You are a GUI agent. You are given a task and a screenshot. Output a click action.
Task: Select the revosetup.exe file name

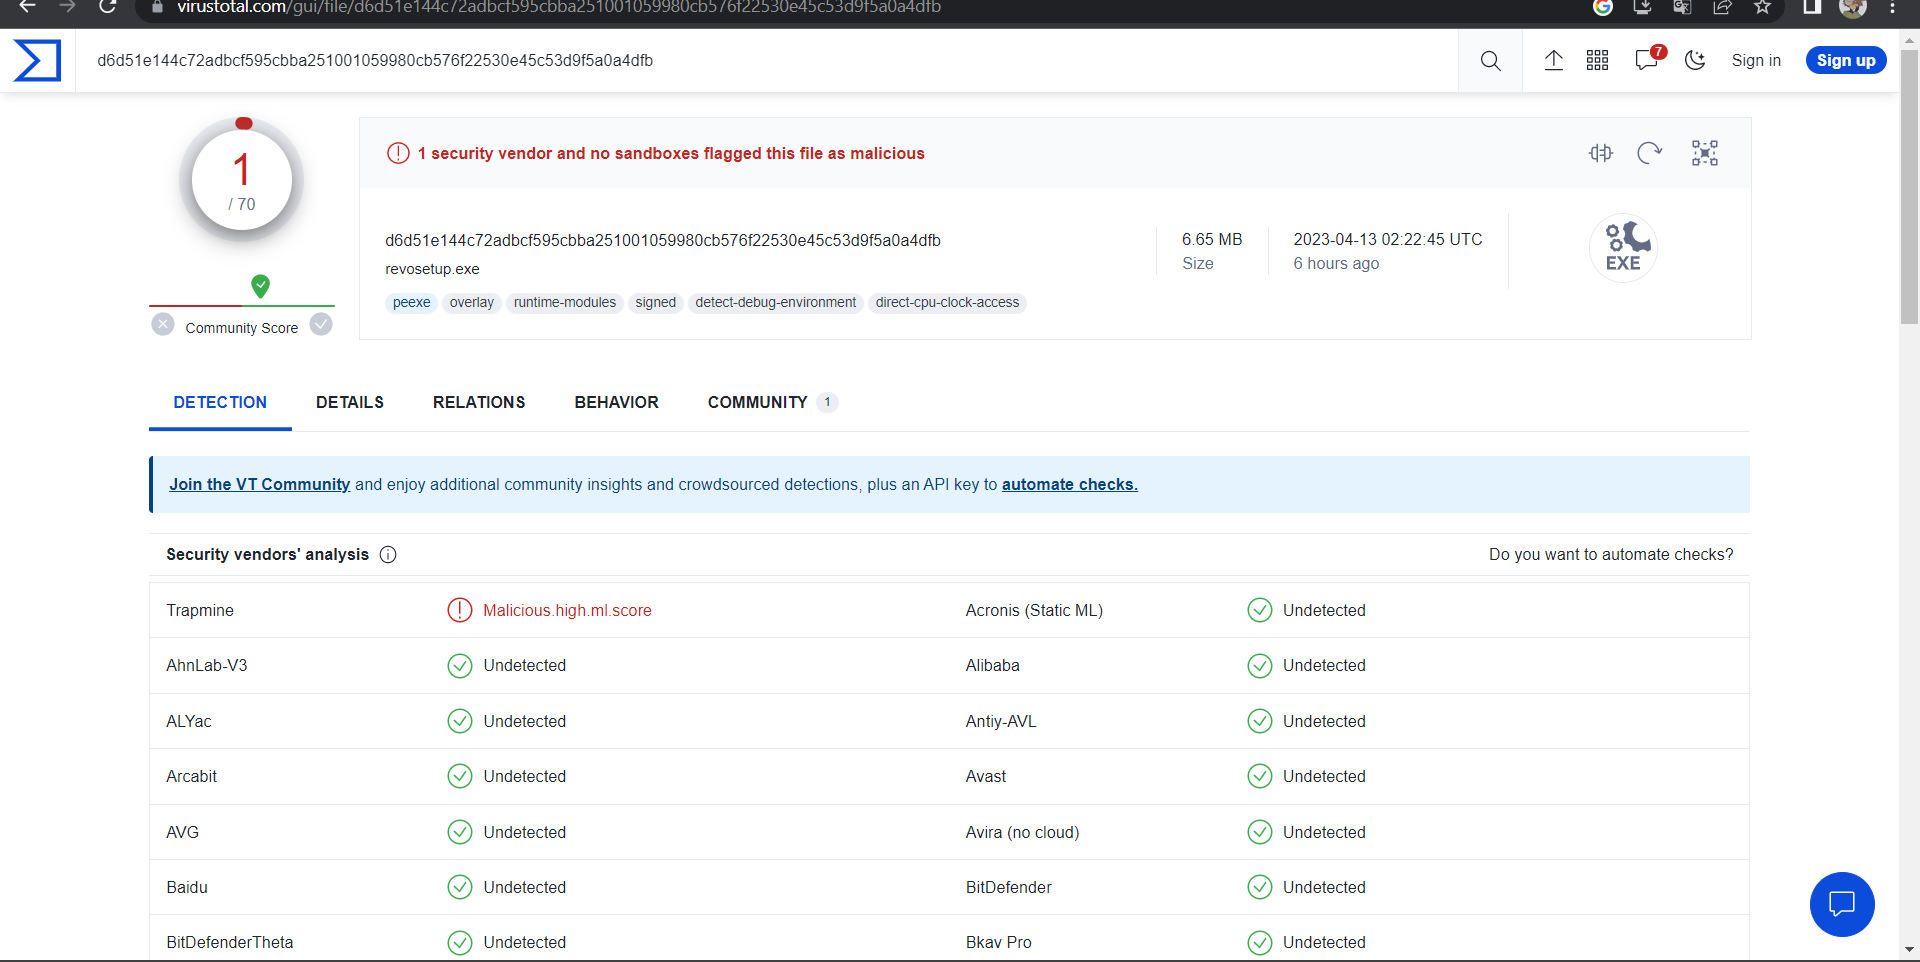coord(432,269)
